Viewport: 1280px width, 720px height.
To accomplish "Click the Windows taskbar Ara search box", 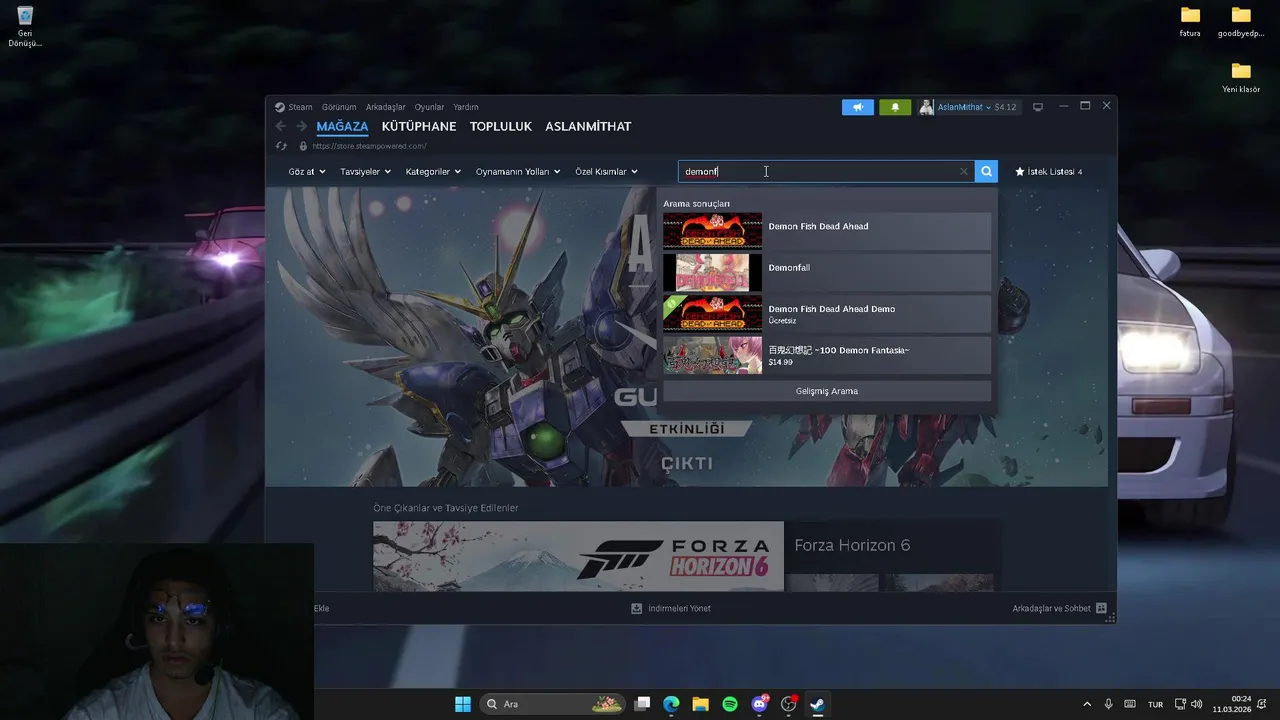I will pyautogui.click(x=552, y=704).
